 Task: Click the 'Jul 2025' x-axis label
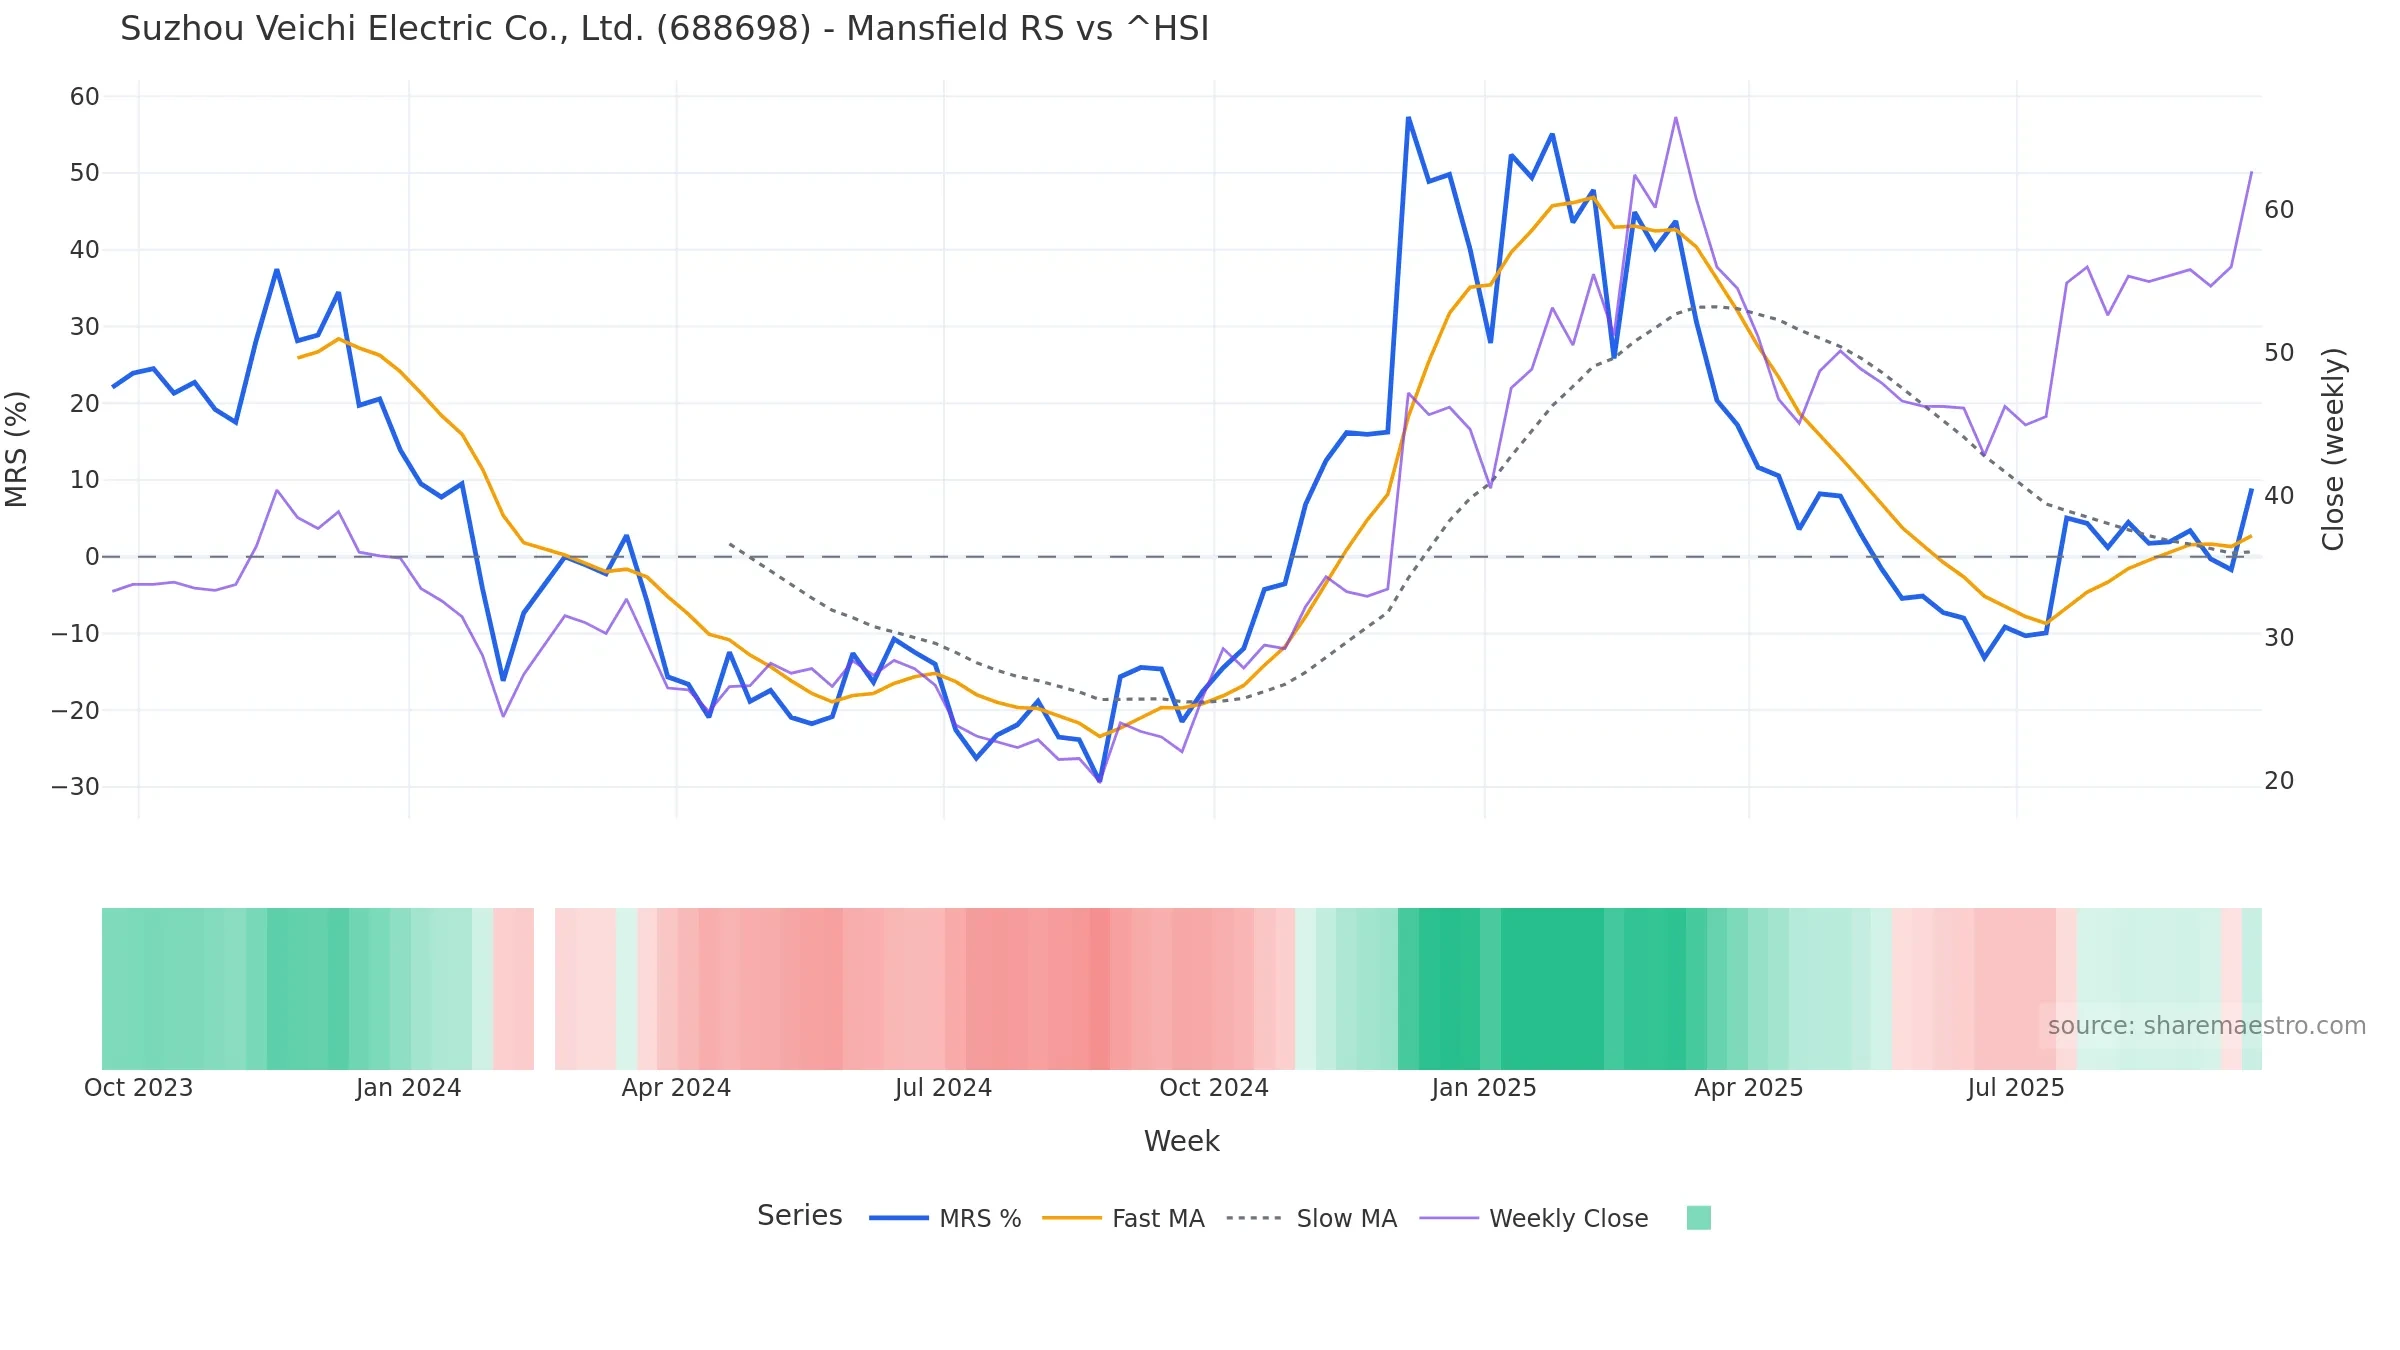click(2015, 1088)
